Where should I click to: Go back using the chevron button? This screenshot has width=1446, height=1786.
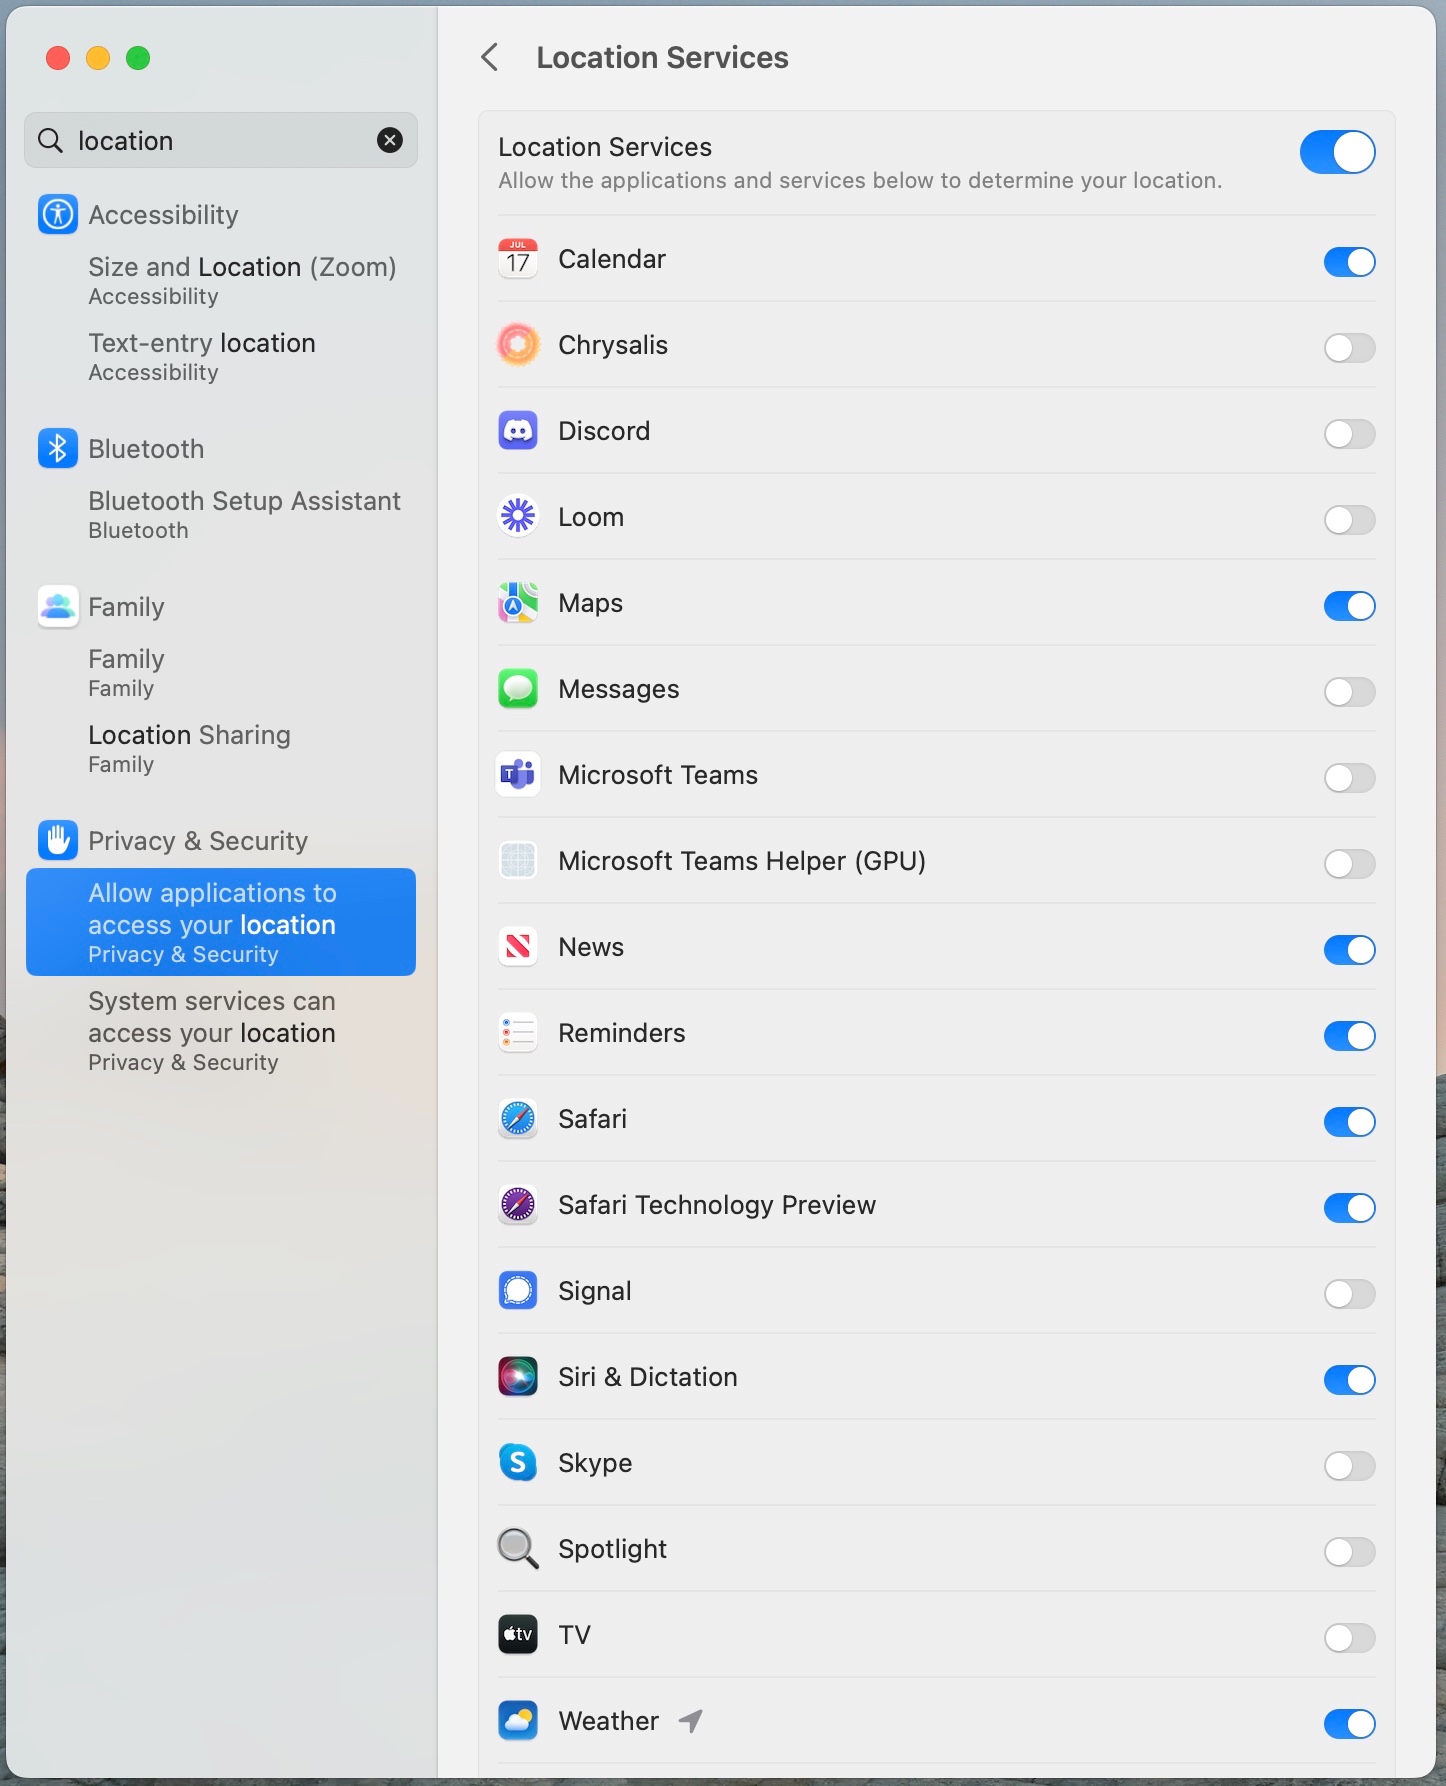(489, 57)
